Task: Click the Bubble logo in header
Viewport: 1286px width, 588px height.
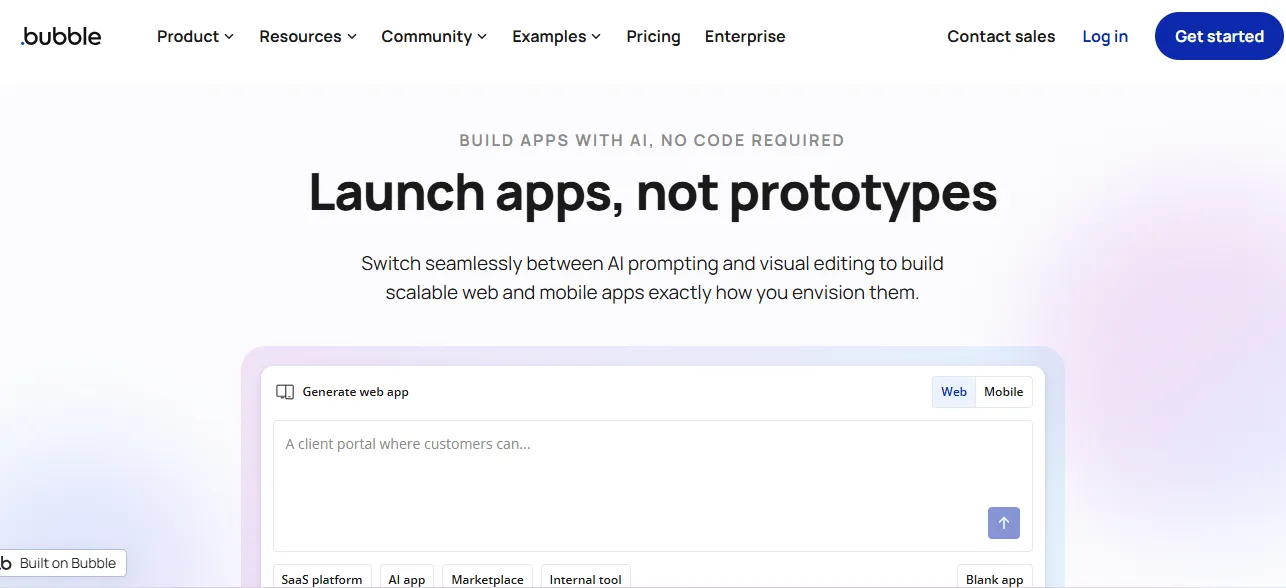Action: [61, 36]
